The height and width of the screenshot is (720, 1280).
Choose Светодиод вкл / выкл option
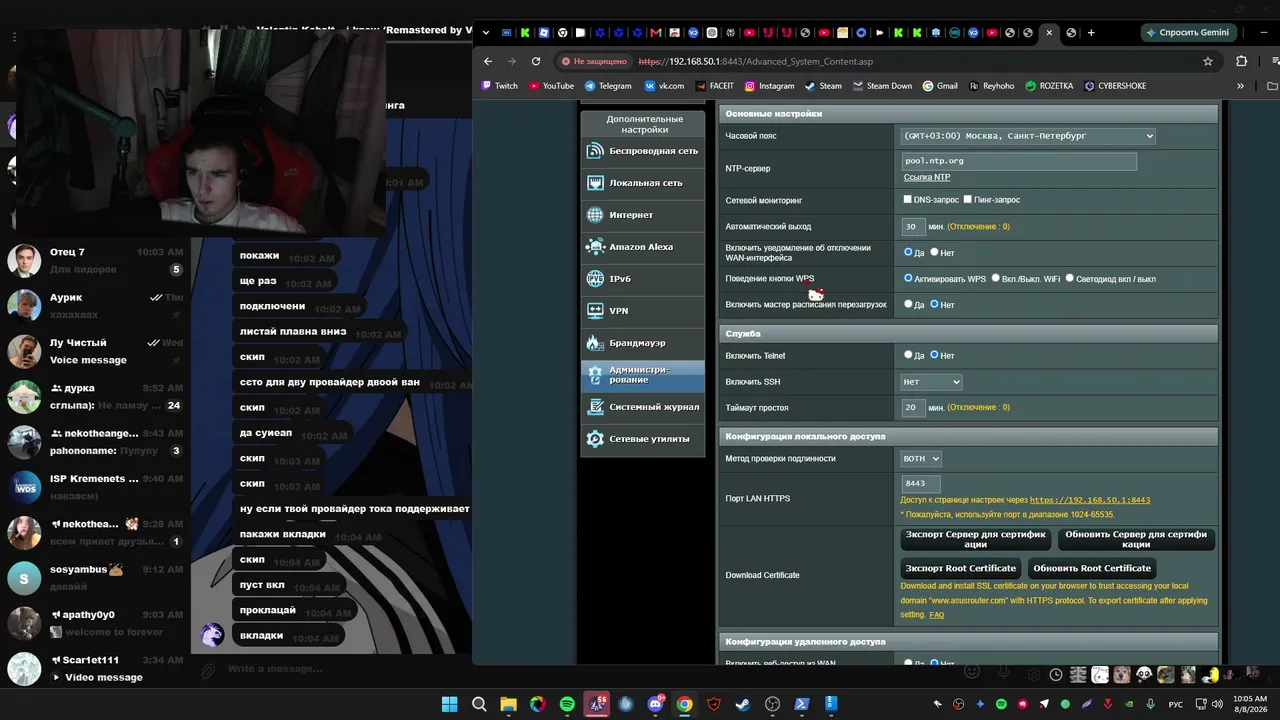point(1070,278)
